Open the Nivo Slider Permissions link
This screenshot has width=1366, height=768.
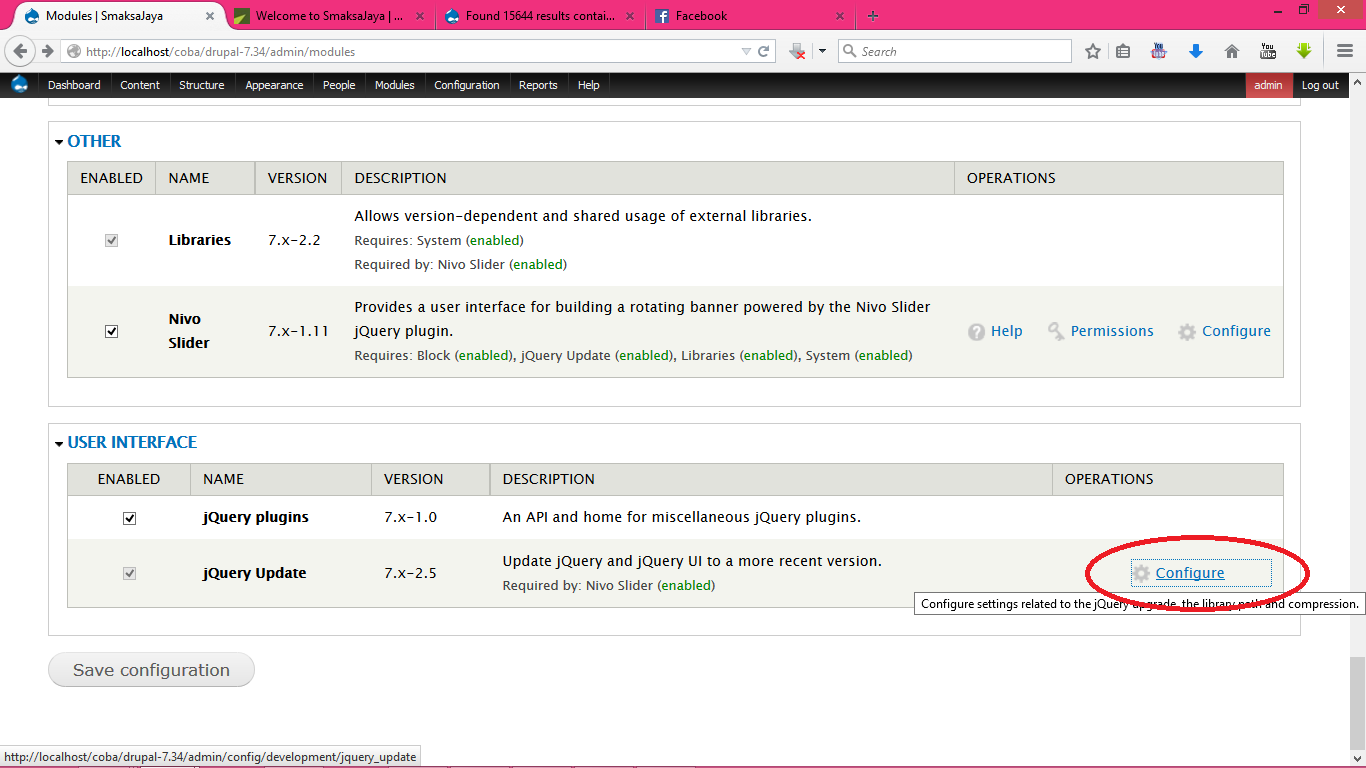(x=1112, y=331)
